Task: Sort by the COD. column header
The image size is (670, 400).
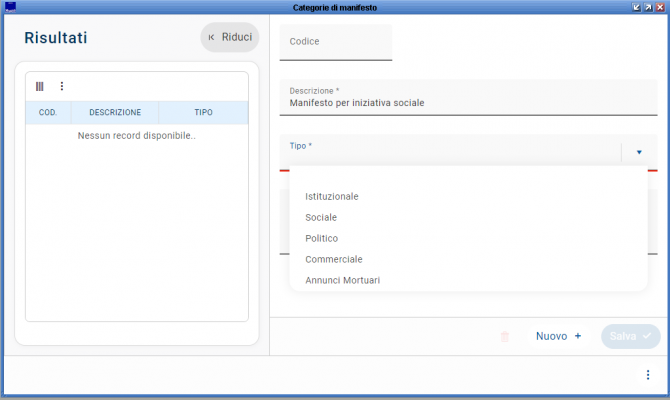Action: click(x=48, y=112)
